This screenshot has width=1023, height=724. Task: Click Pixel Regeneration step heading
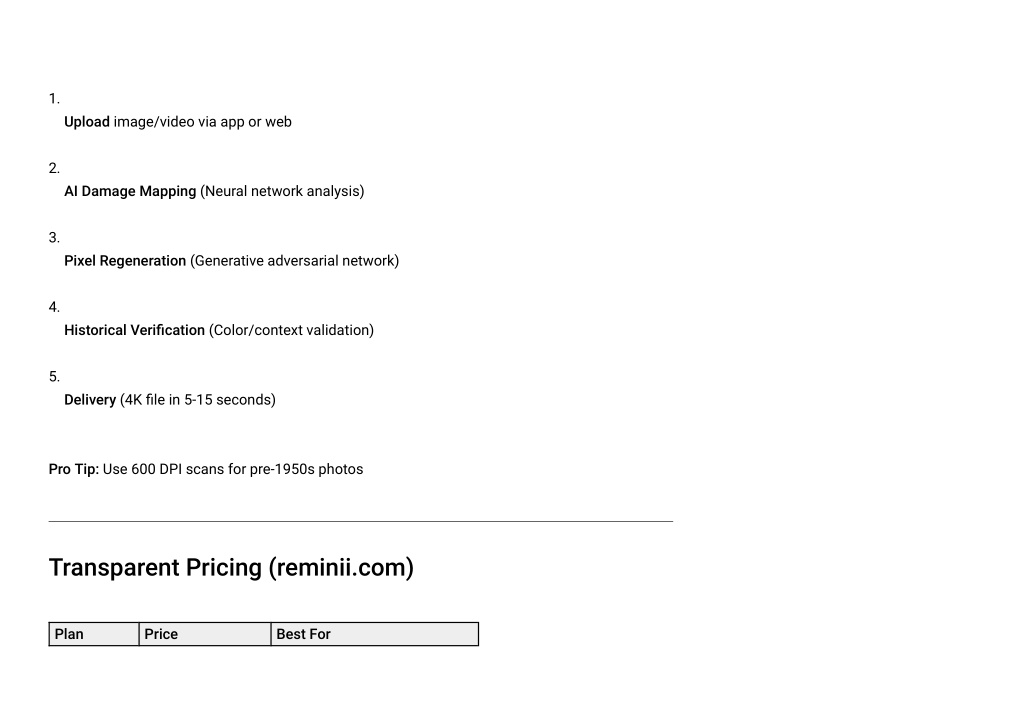tap(125, 261)
